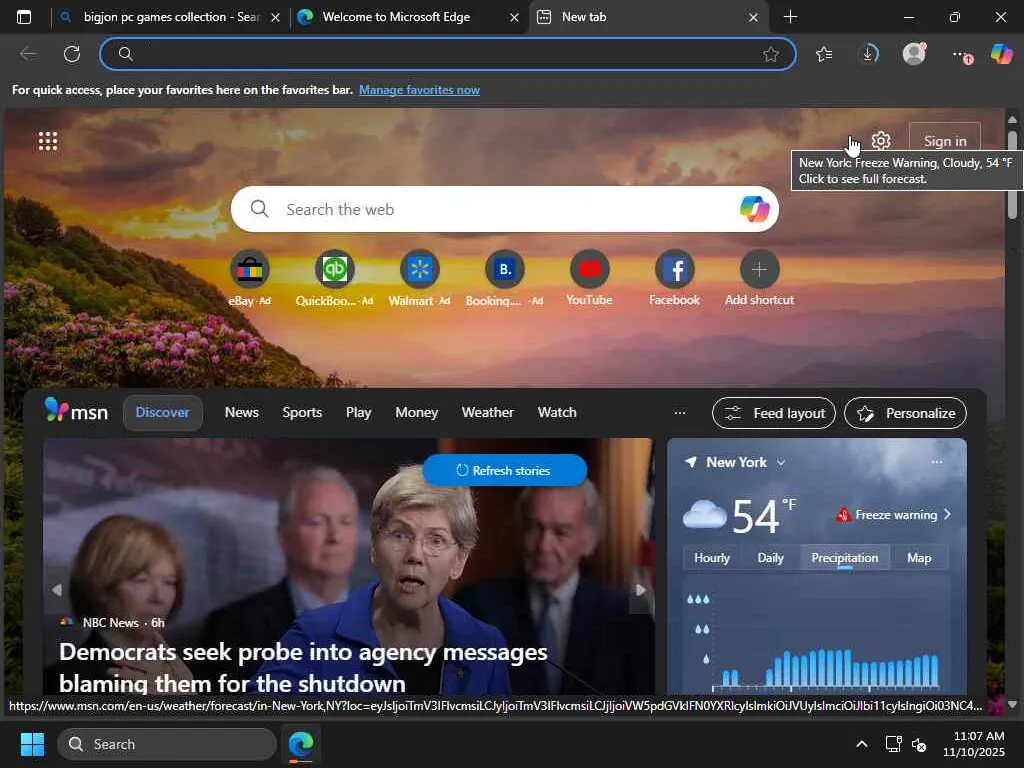Show hidden icons in system tray
The width and height of the screenshot is (1024, 768).
[x=861, y=744]
